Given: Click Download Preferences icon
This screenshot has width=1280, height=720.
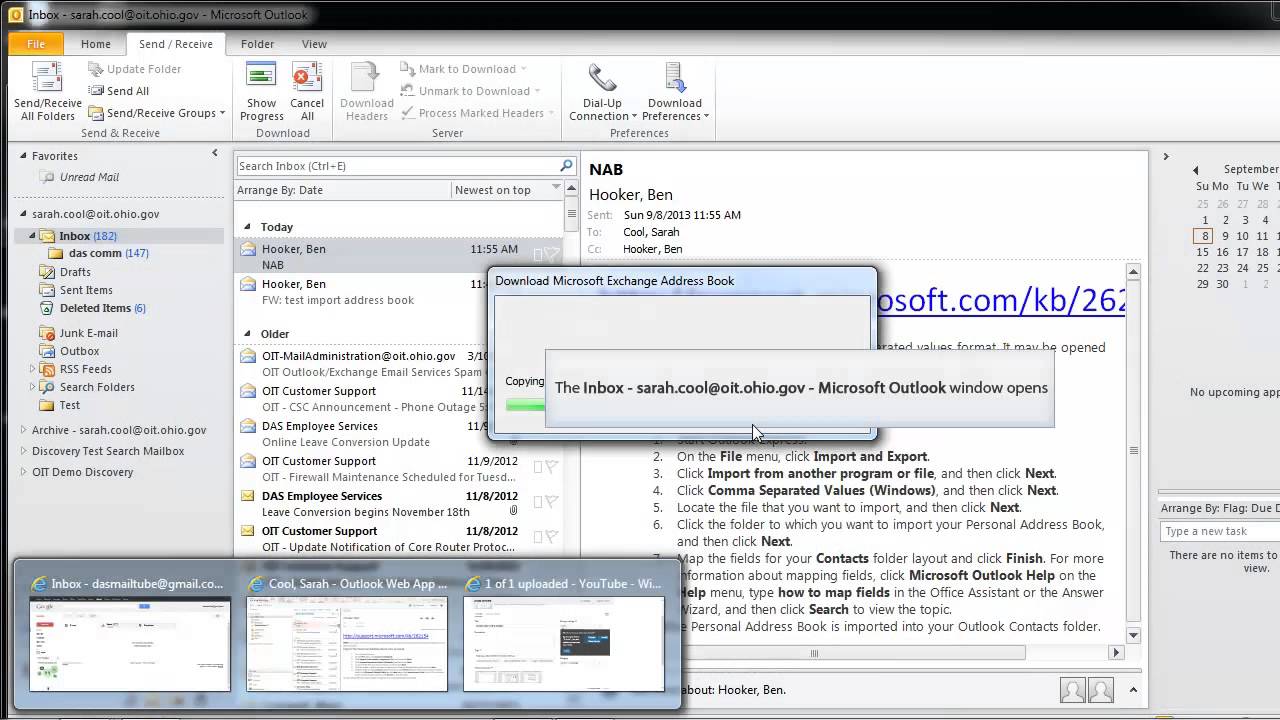Looking at the screenshot, I should 675,78.
